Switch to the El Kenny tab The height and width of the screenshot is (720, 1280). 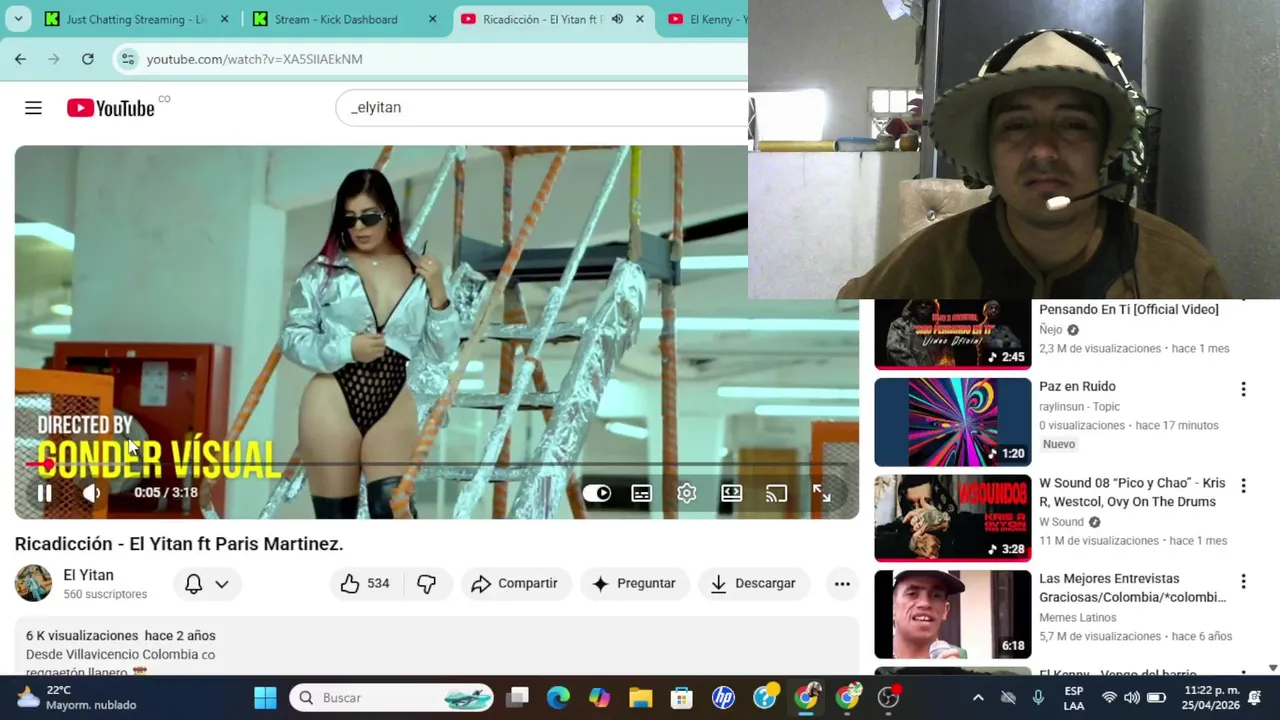coord(705,19)
